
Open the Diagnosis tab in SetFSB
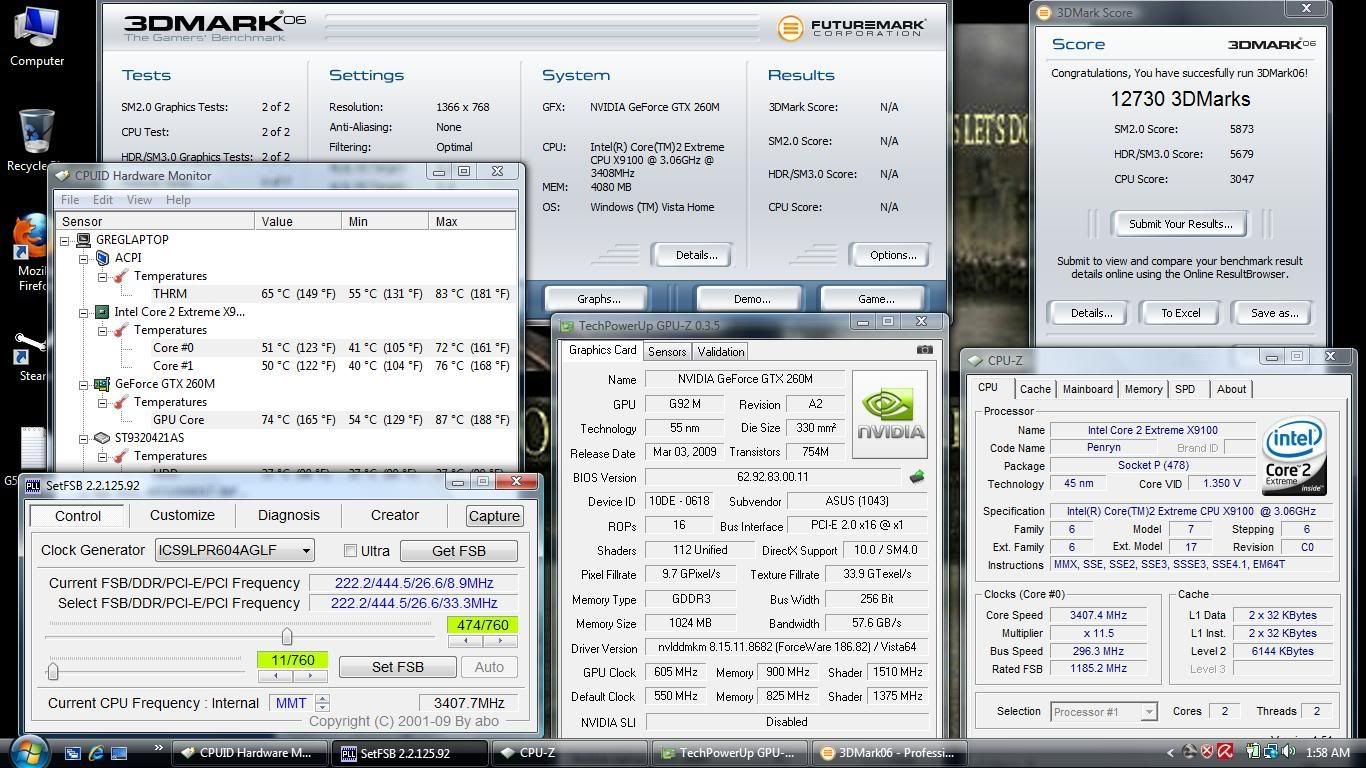pos(288,515)
